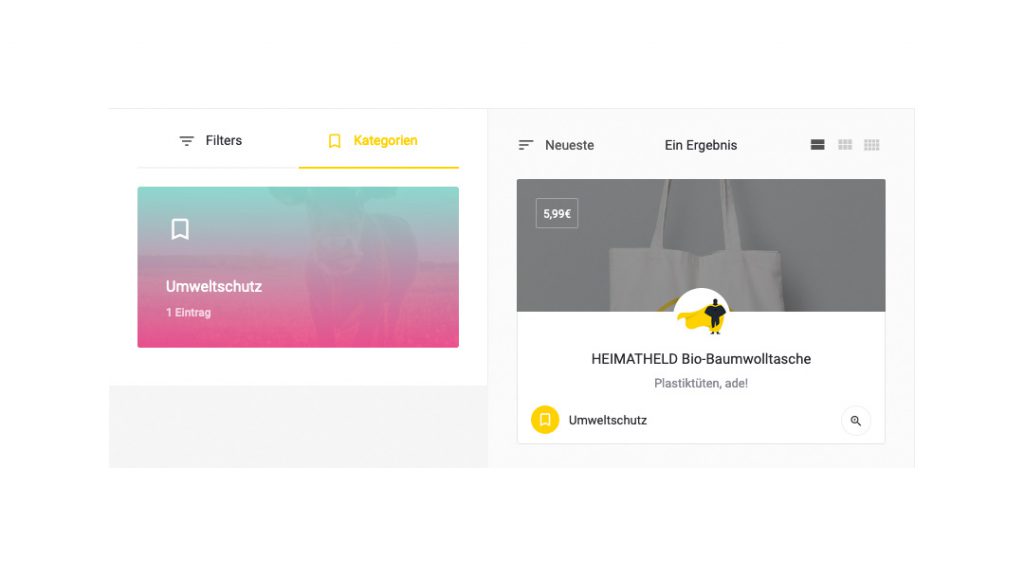Click the 1 Eintrag label
The image size is (1024, 576).
click(x=188, y=313)
